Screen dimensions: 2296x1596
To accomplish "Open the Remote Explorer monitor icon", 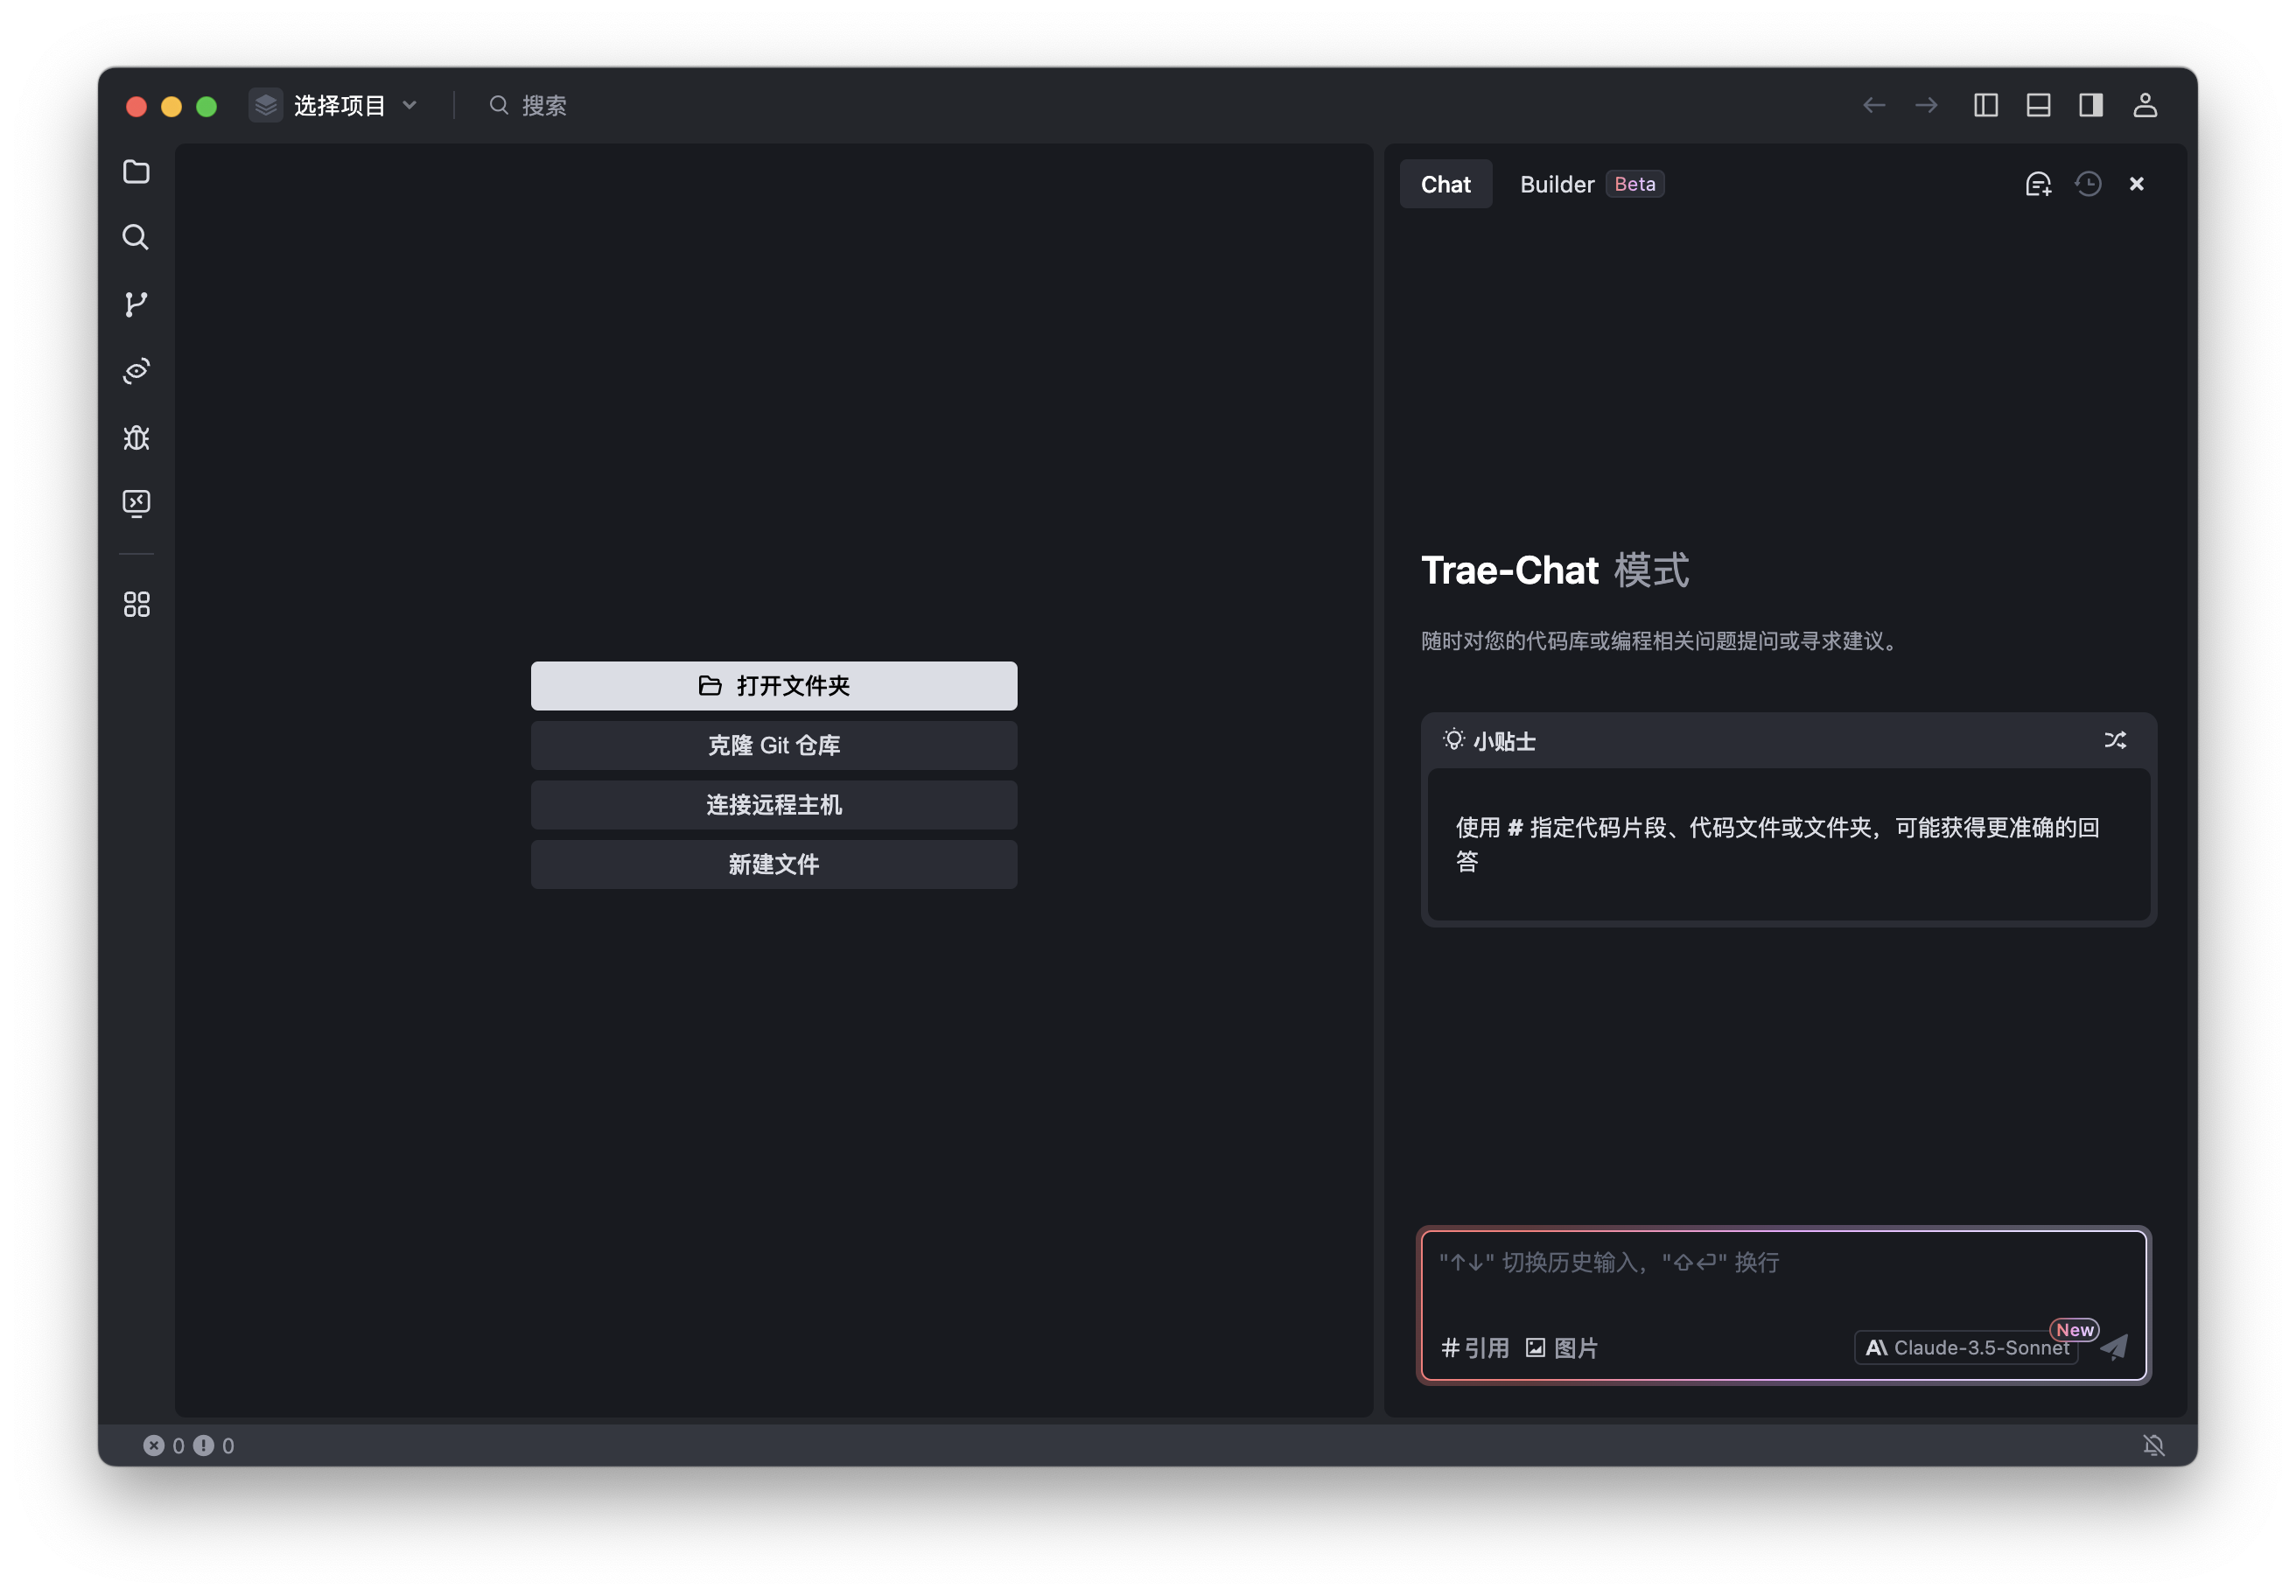I will tap(136, 503).
